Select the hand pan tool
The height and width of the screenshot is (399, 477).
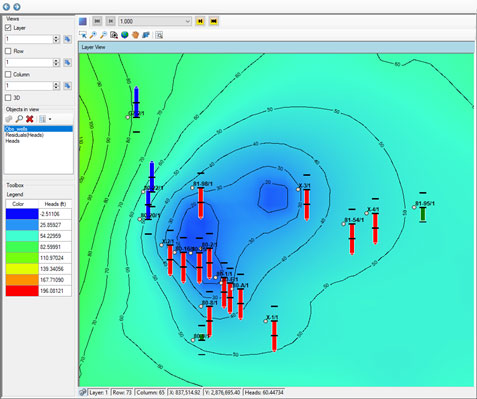135,35
